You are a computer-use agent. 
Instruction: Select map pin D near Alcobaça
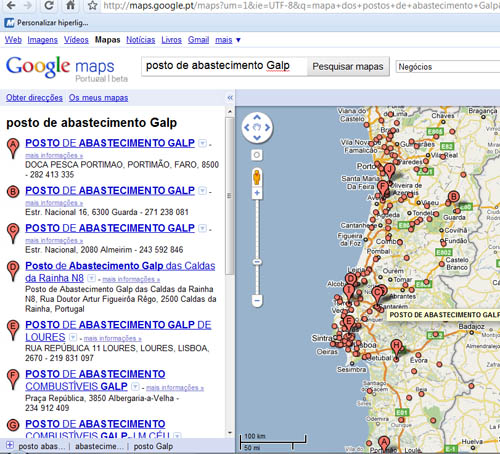coord(351,280)
